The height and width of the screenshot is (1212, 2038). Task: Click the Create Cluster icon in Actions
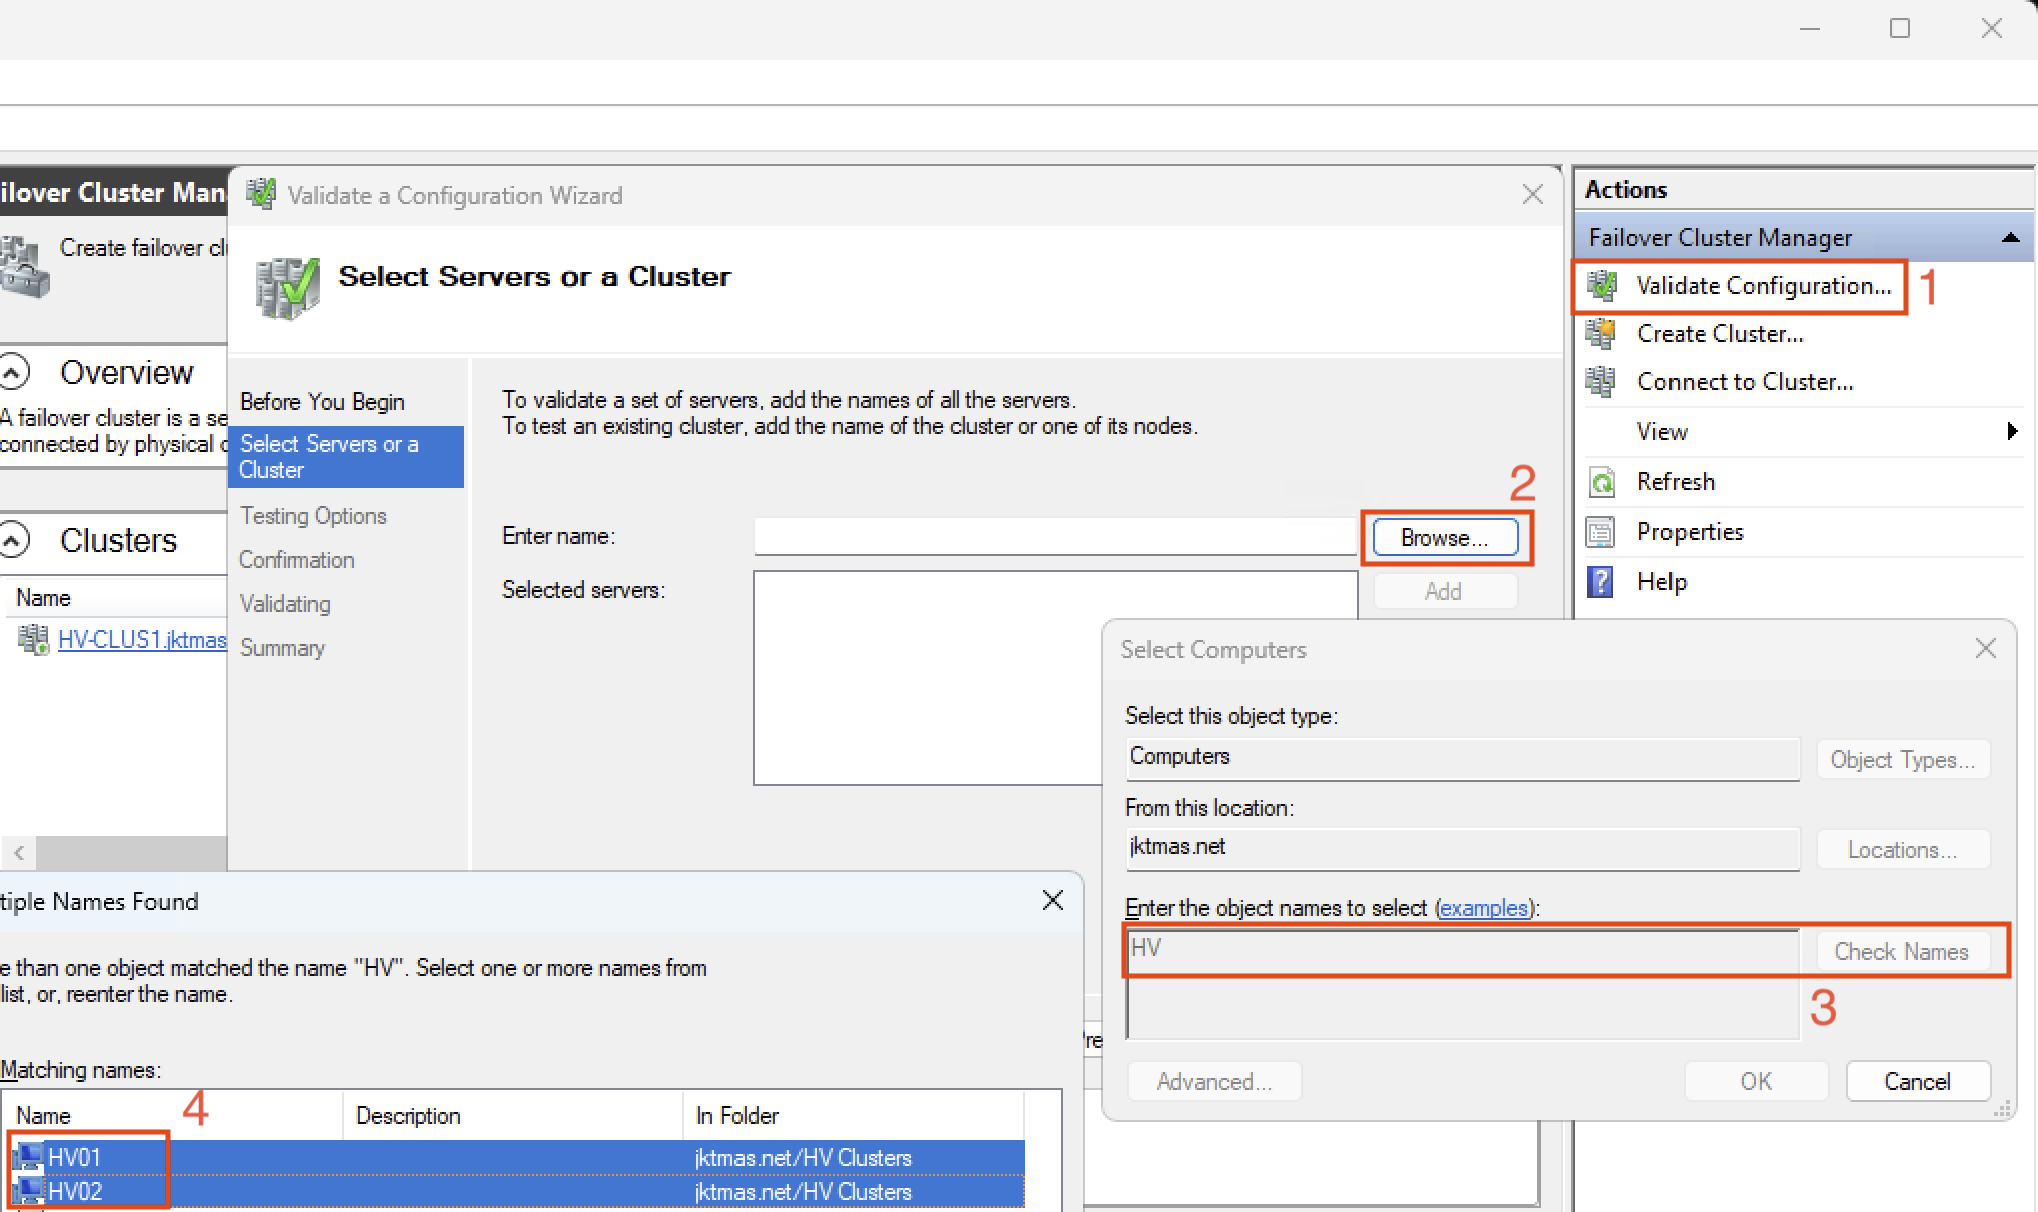click(x=1602, y=334)
